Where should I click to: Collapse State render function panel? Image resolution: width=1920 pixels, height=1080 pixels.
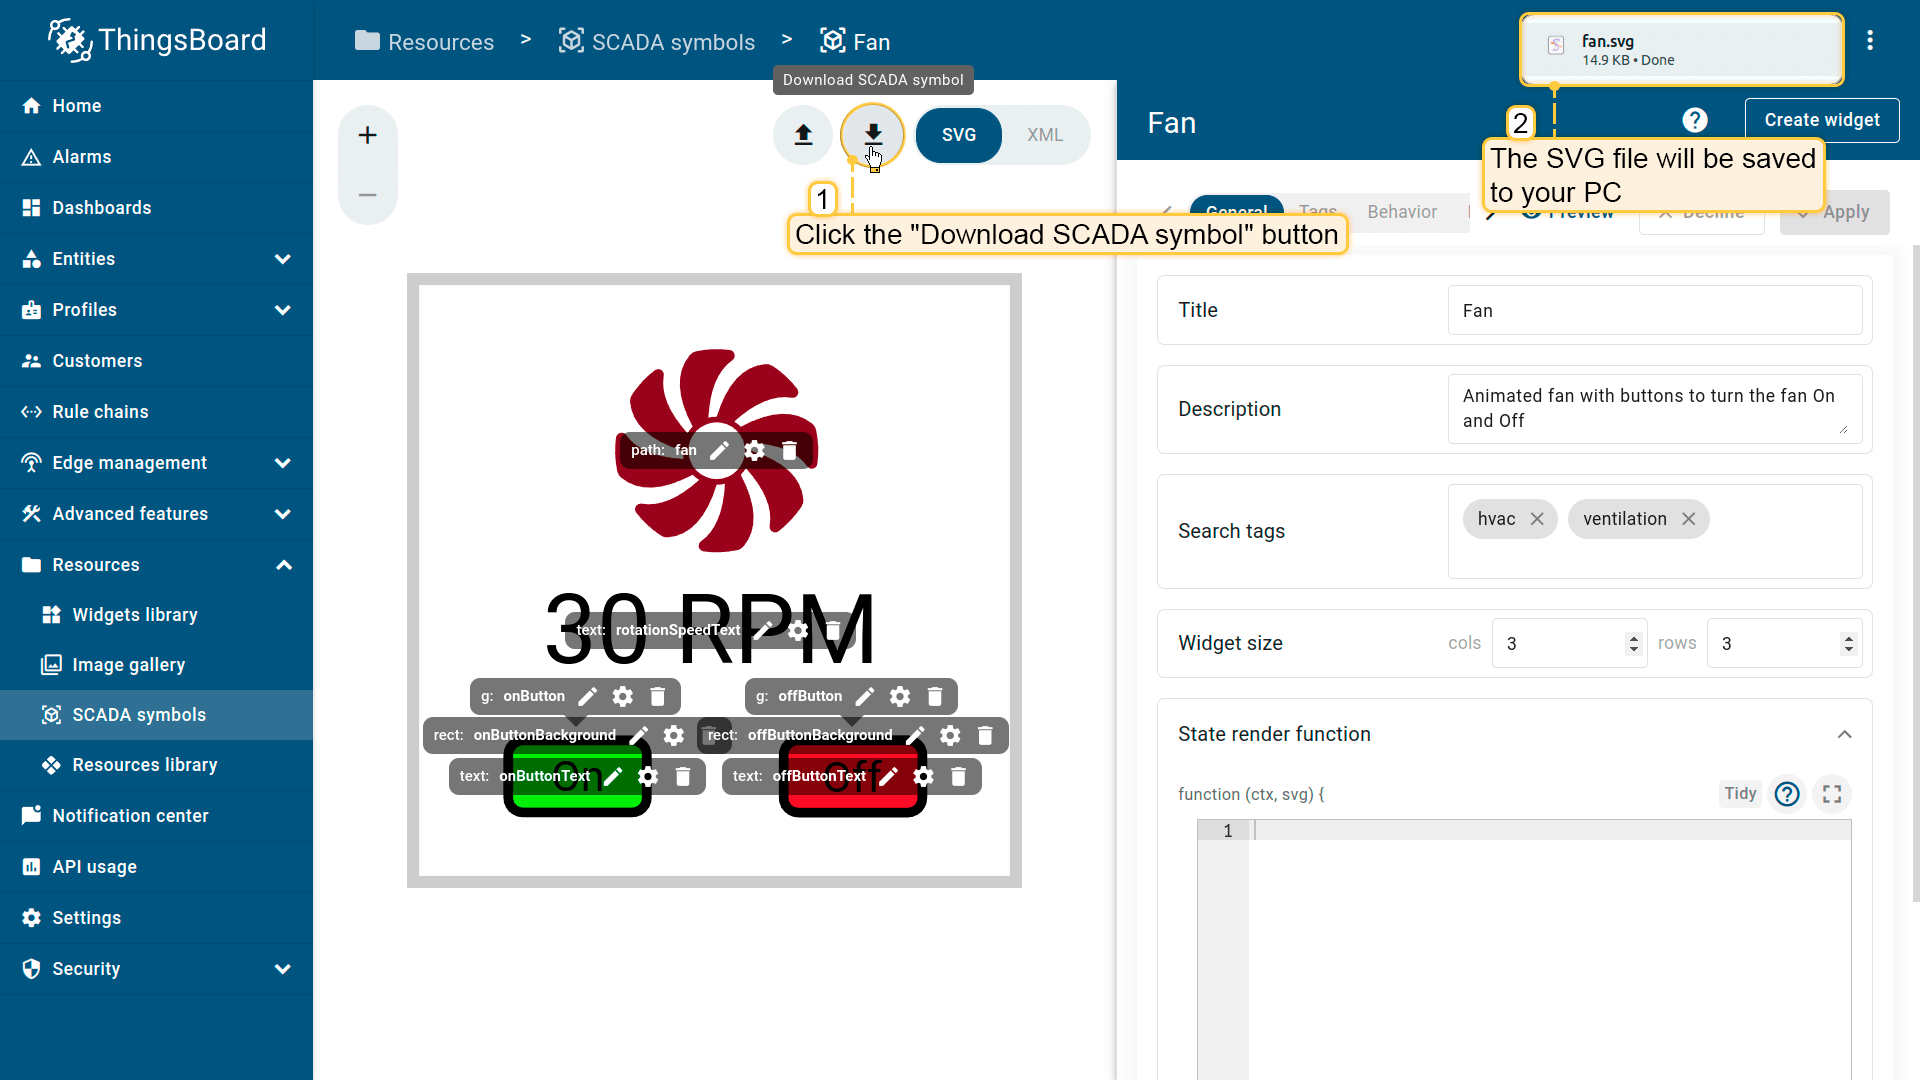click(x=1844, y=734)
